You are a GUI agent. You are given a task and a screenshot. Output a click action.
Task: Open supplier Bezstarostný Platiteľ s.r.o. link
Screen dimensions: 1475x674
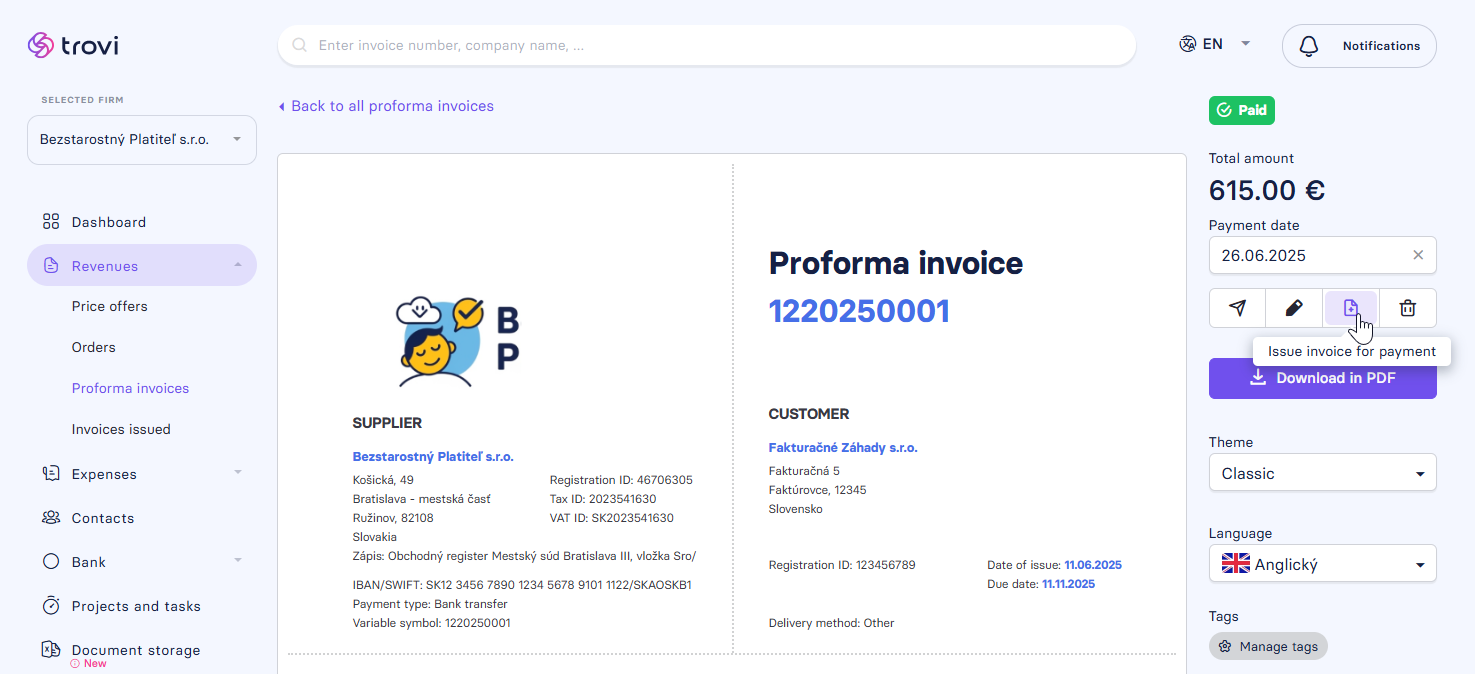[x=433, y=456]
